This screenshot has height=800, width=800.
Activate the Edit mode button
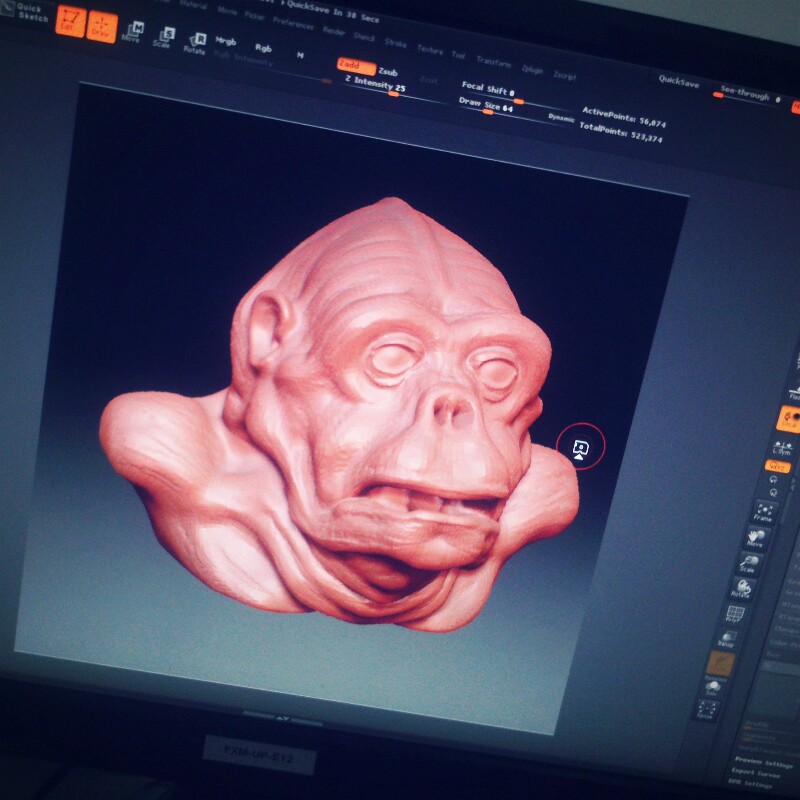point(70,21)
